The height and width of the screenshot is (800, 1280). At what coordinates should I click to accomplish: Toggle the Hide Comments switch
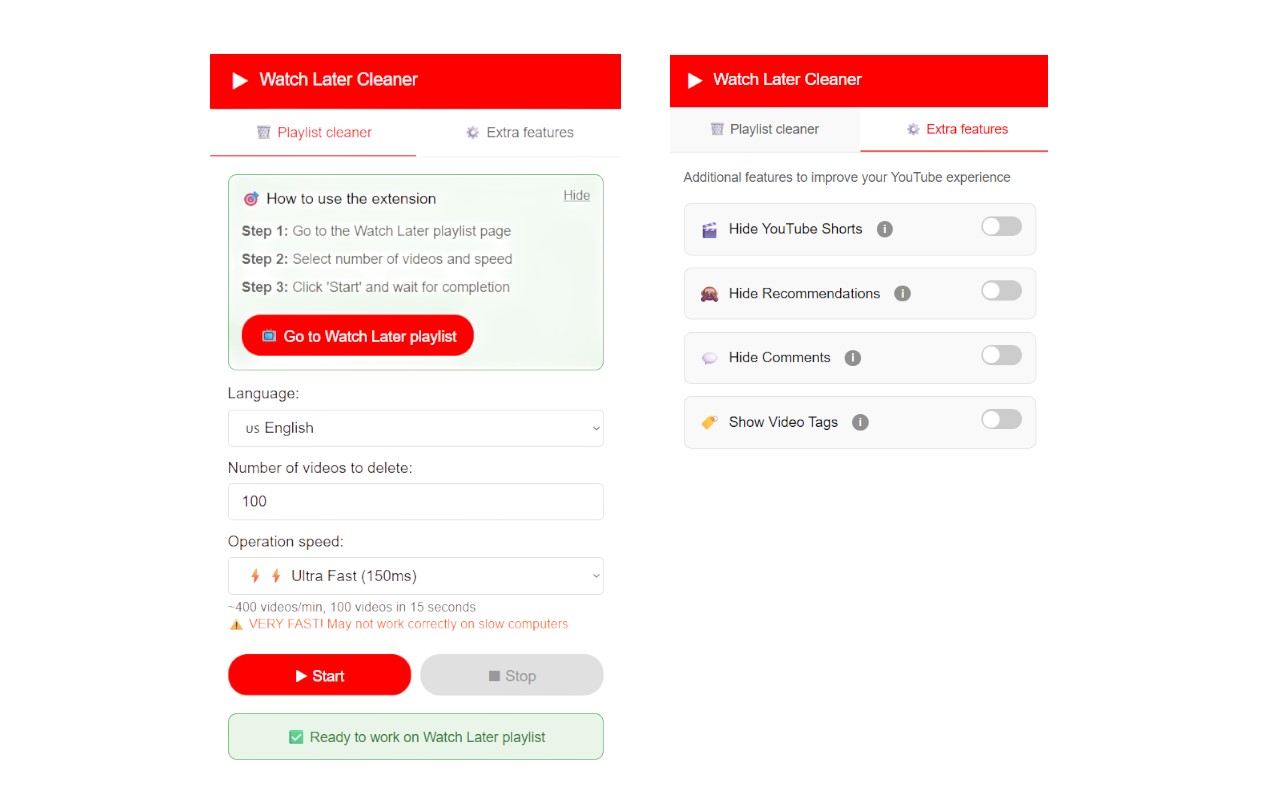click(1001, 355)
